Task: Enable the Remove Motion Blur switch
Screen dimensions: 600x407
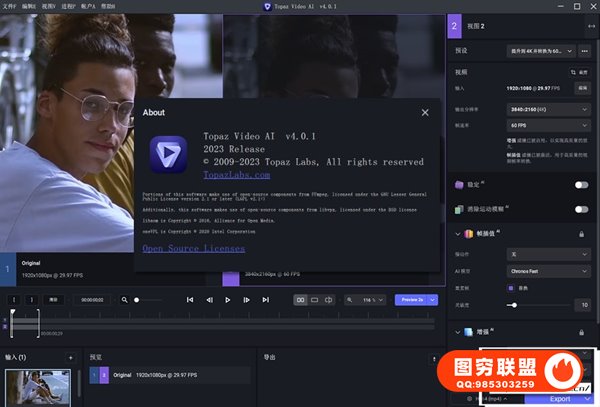Action: tap(580, 209)
